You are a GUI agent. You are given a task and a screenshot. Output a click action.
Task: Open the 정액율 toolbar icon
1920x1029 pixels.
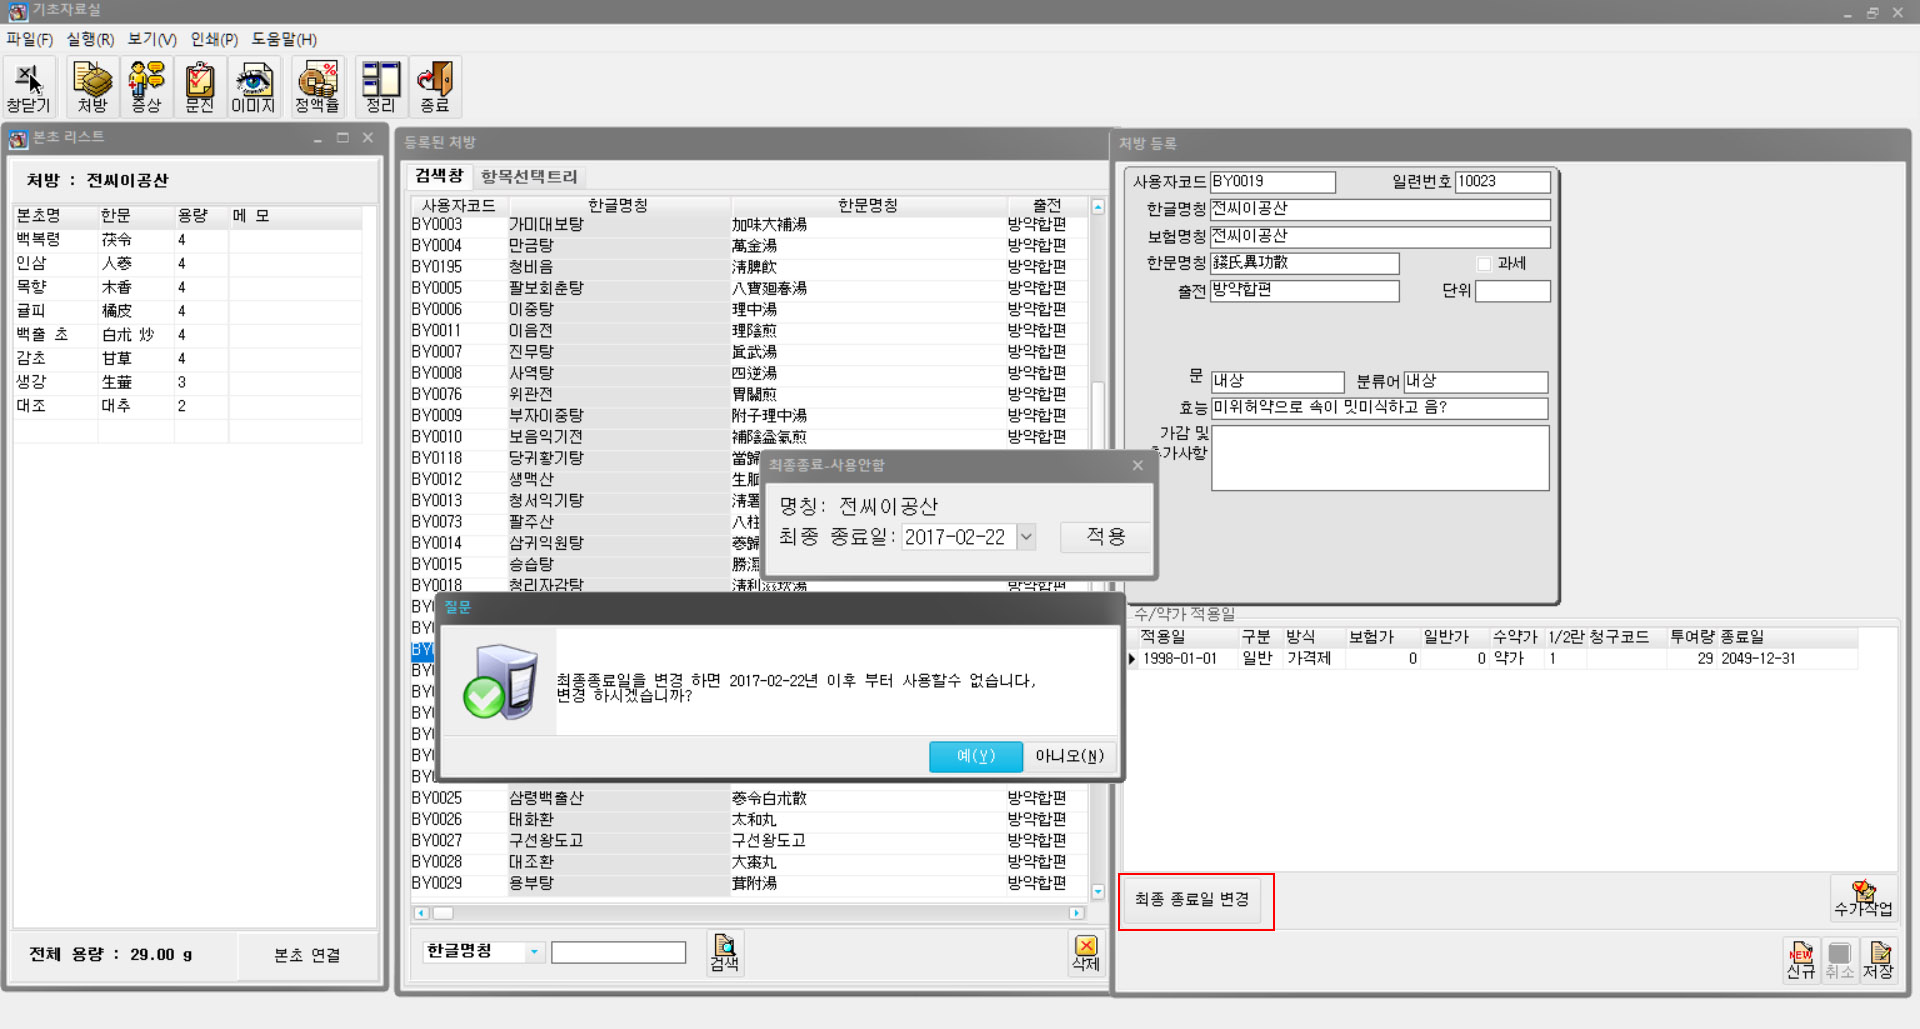317,87
